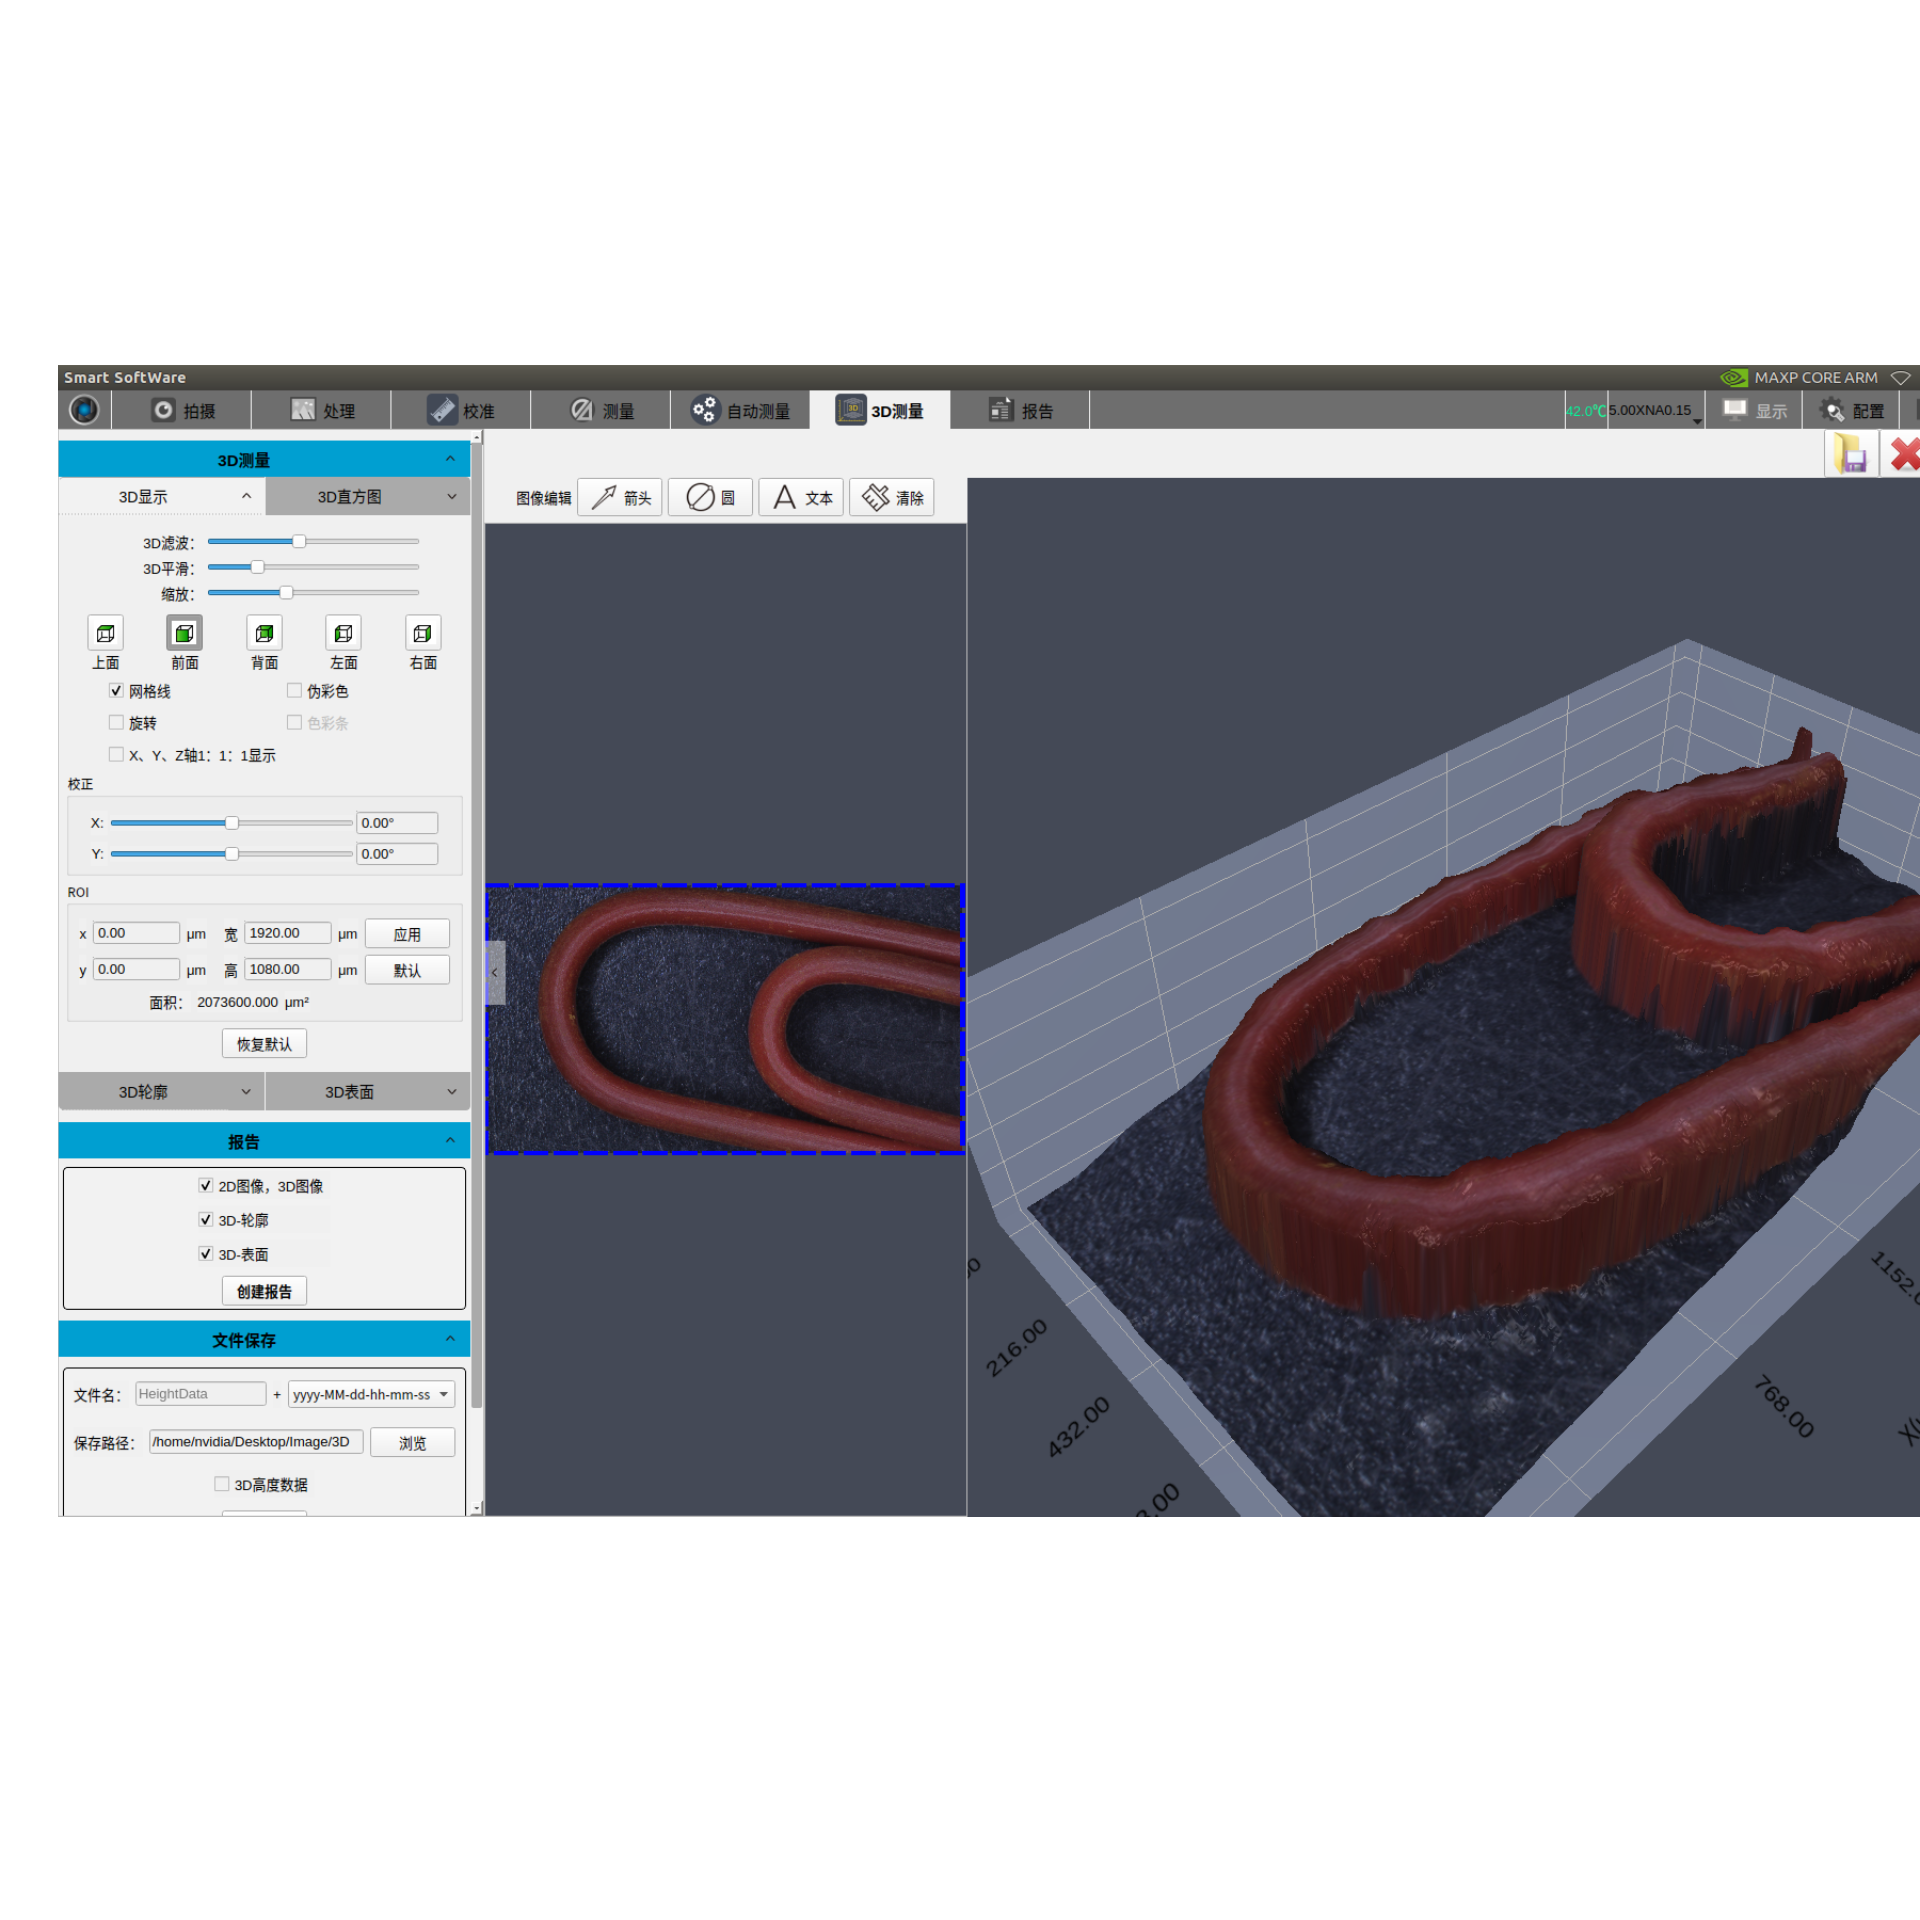The height and width of the screenshot is (1920, 1920).
Task: Enable the 旋转 rotation checkbox
Action: coord(116,722)
